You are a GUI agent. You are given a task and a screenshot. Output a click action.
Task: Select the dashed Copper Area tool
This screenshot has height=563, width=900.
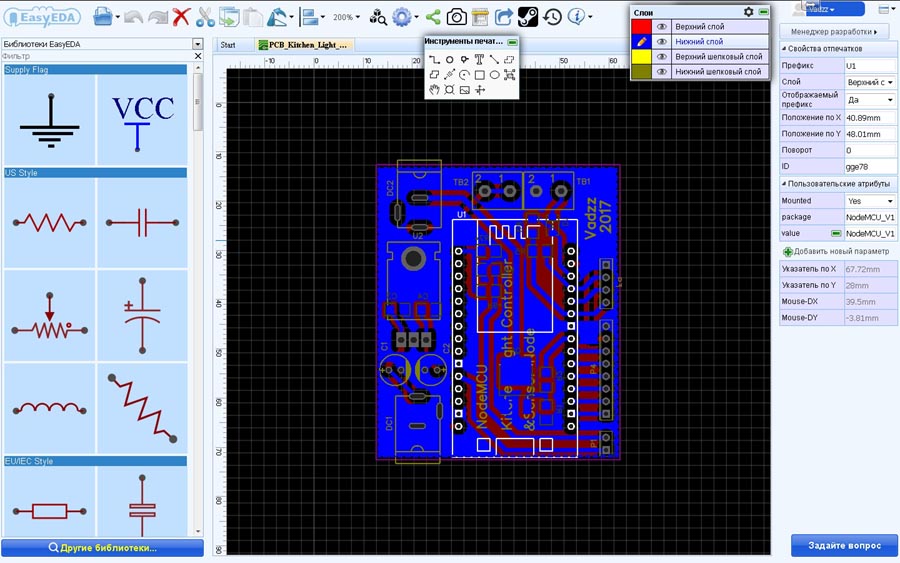[509, 59]
